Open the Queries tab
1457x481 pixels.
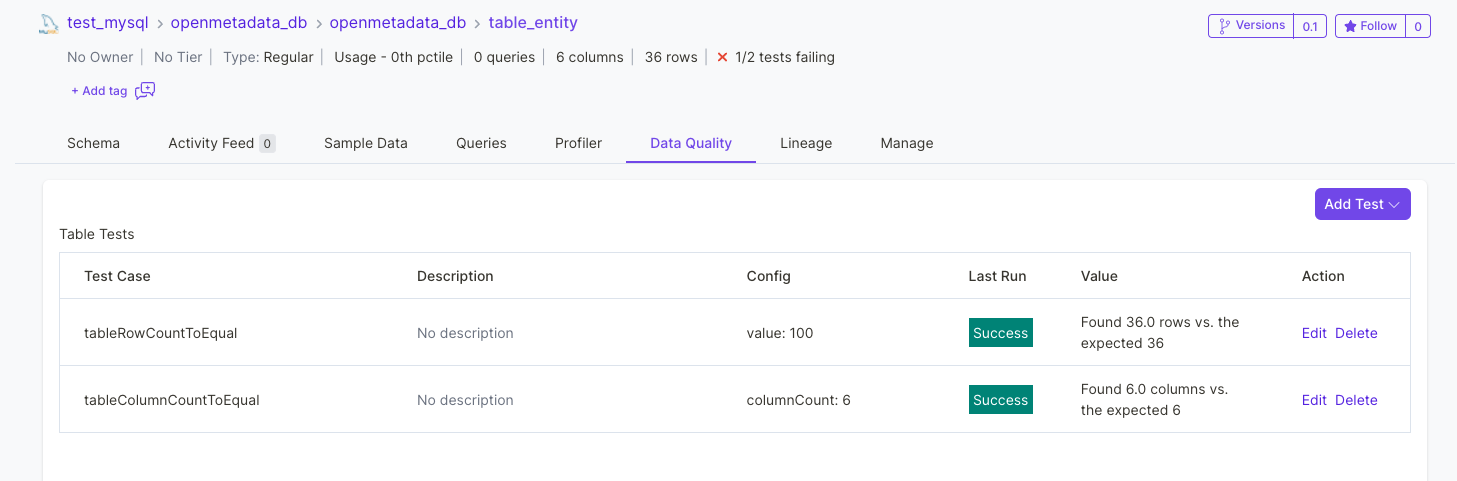pyautogui.click(x=481, y=143)
